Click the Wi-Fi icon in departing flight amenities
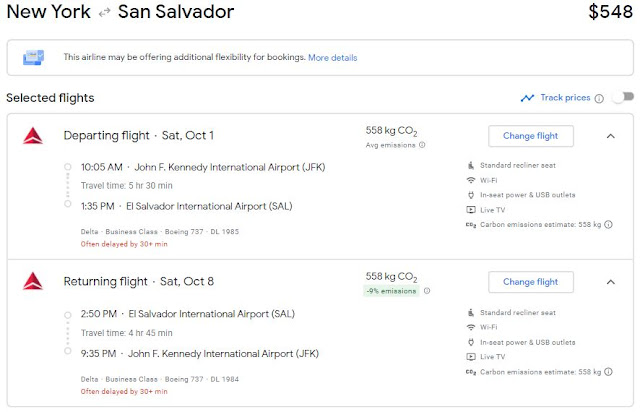The image size is (640, 412). pyautogui.click(x=471, y=180)
